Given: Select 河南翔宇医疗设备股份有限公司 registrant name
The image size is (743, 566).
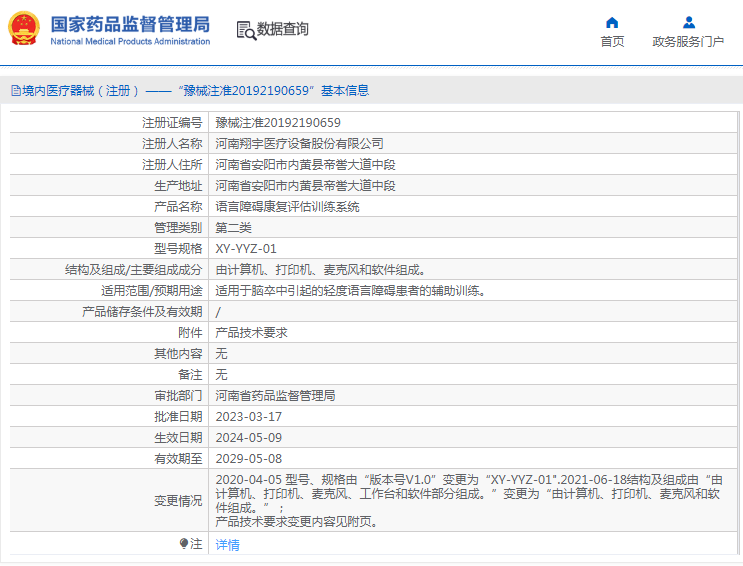Looking at the screenshot, I should point(299,144).
